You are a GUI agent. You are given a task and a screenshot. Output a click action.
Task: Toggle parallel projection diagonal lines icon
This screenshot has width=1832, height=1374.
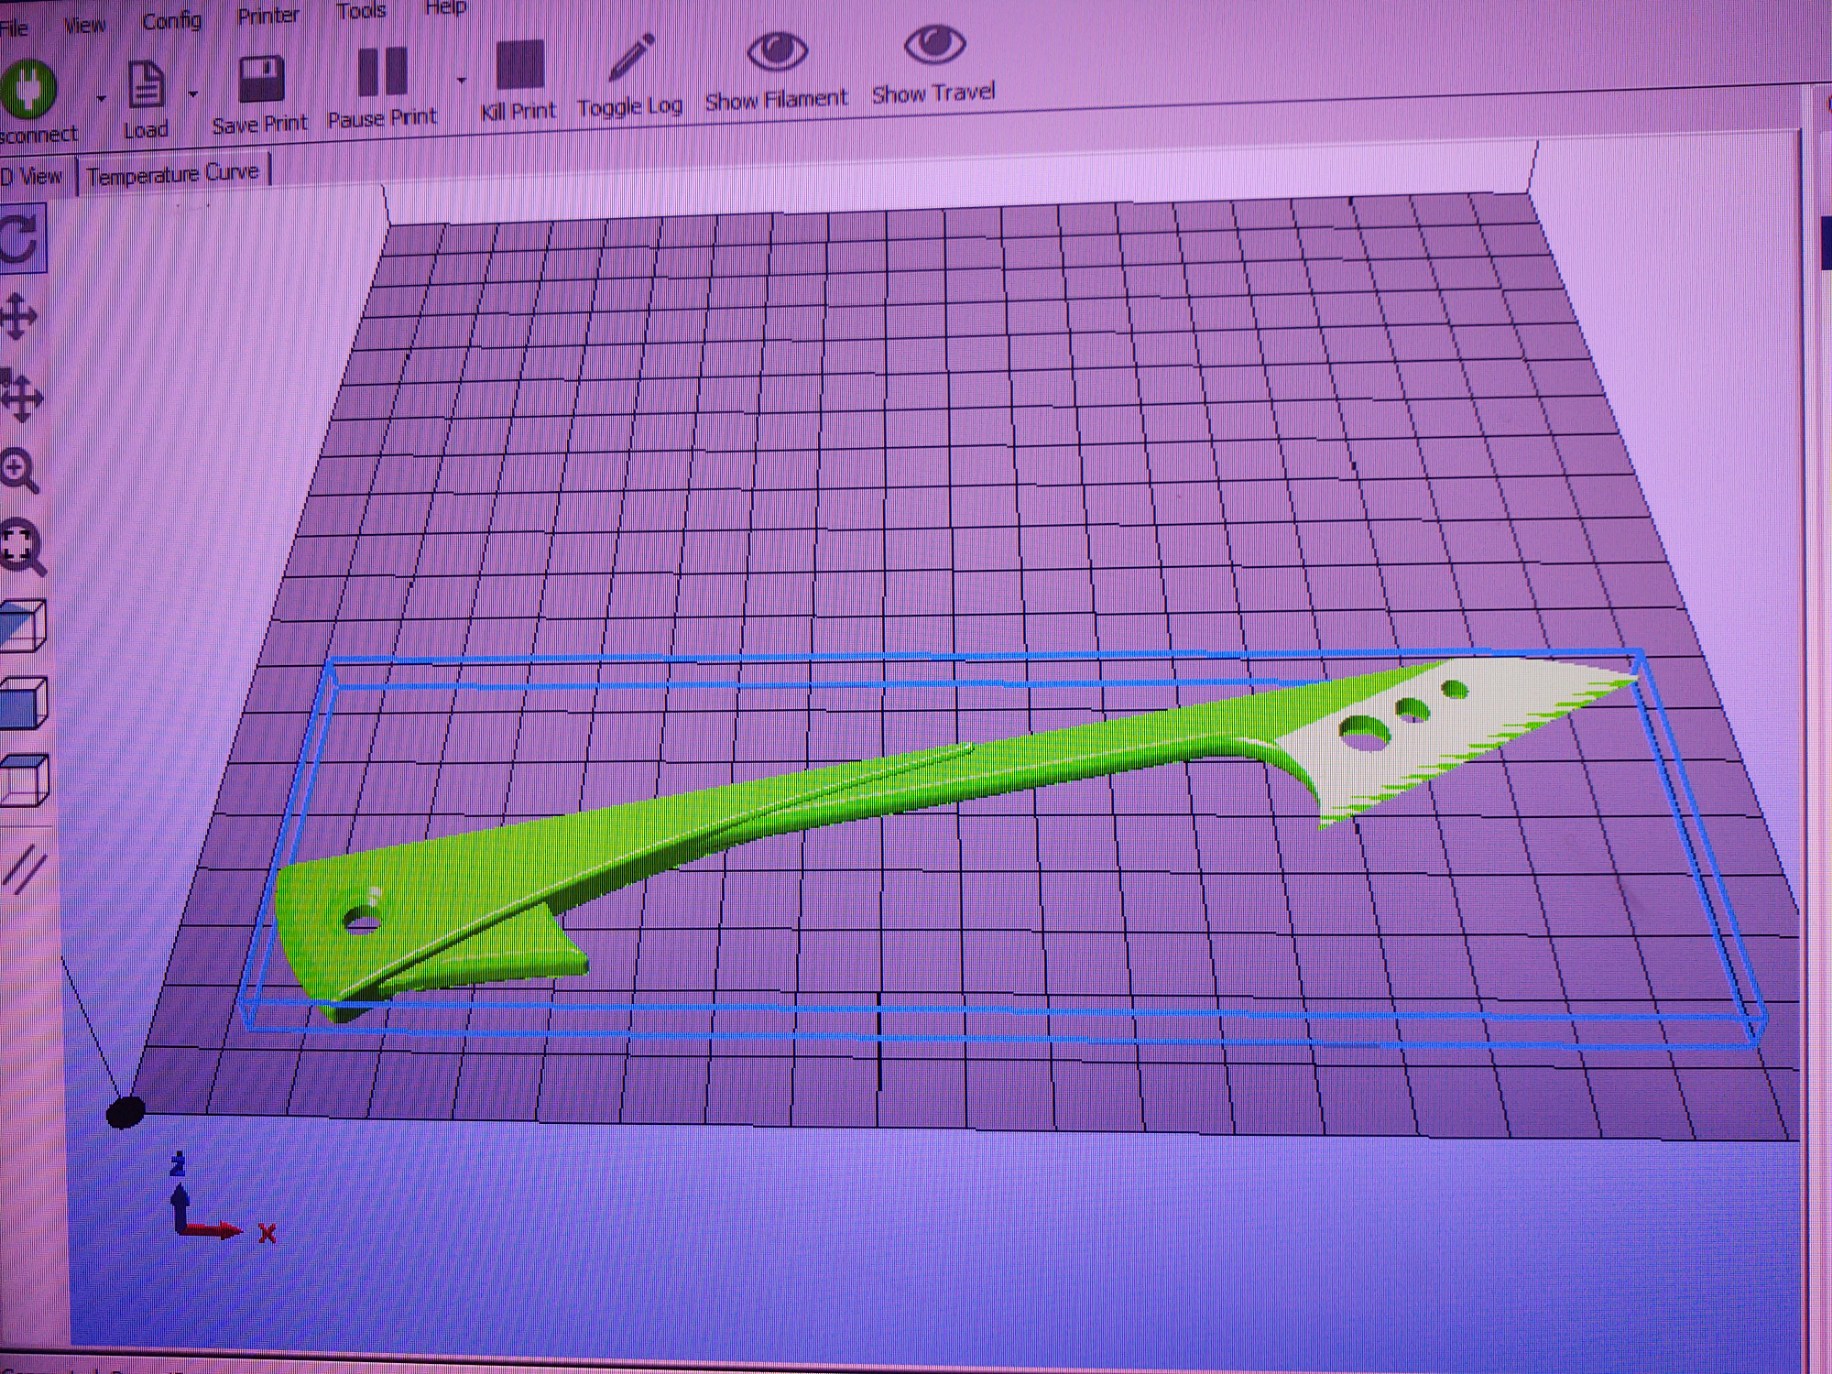pos(24,867)
